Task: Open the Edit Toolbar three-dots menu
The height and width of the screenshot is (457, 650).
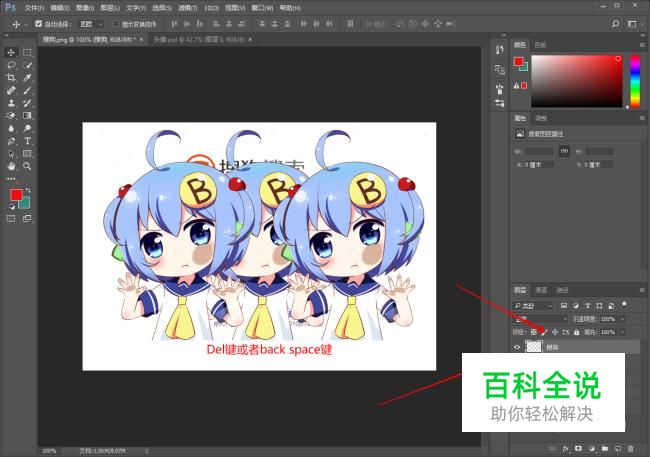Action: [x=11, y=179]
